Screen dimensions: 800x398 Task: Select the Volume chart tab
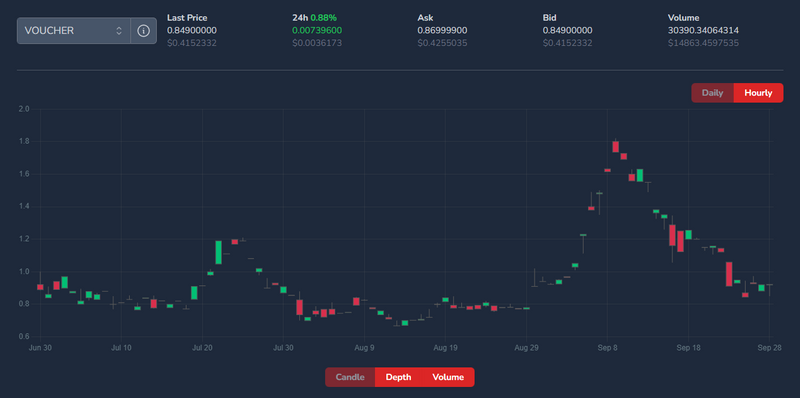click(x=448, y=377)
